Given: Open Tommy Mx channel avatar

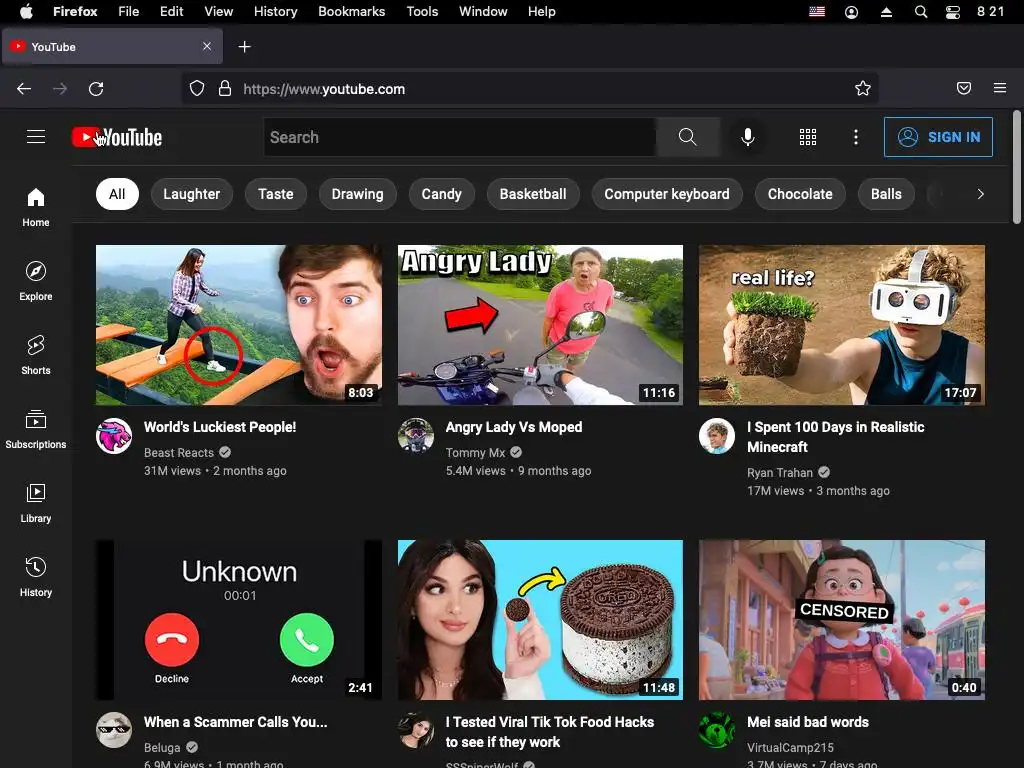Looking at the screenshot, I should (x=415, y=436).
